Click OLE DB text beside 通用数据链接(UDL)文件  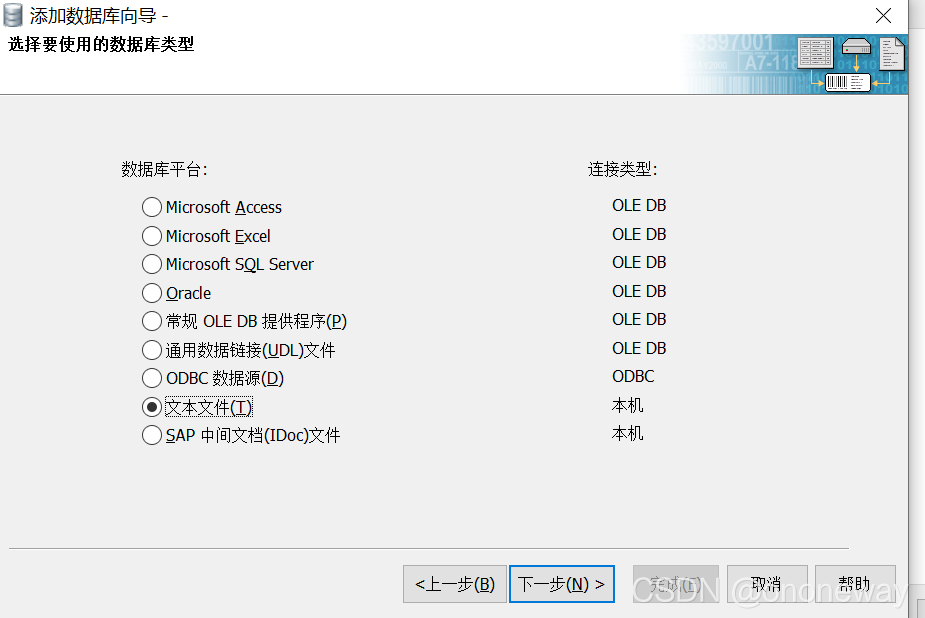[639, 349]
